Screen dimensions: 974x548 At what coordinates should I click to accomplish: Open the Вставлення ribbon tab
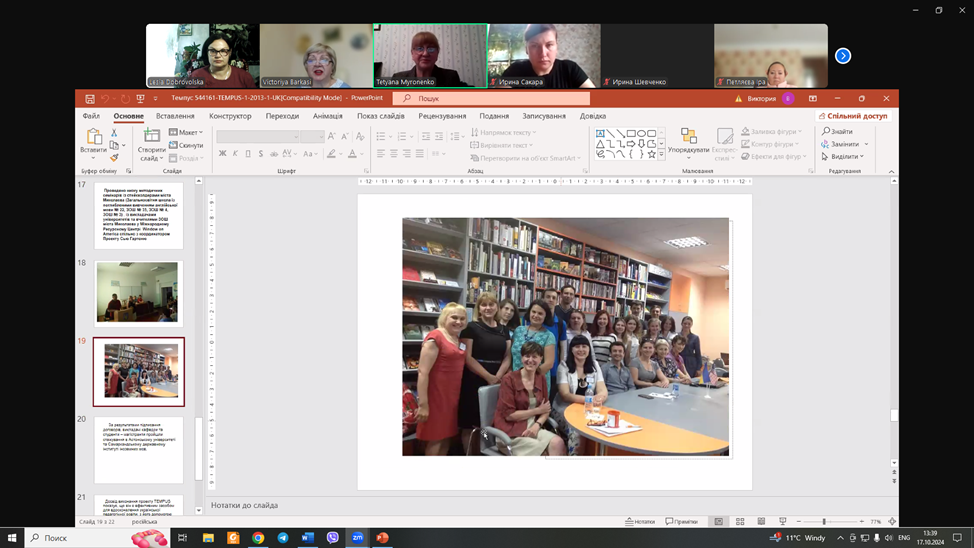pos(175,116)
